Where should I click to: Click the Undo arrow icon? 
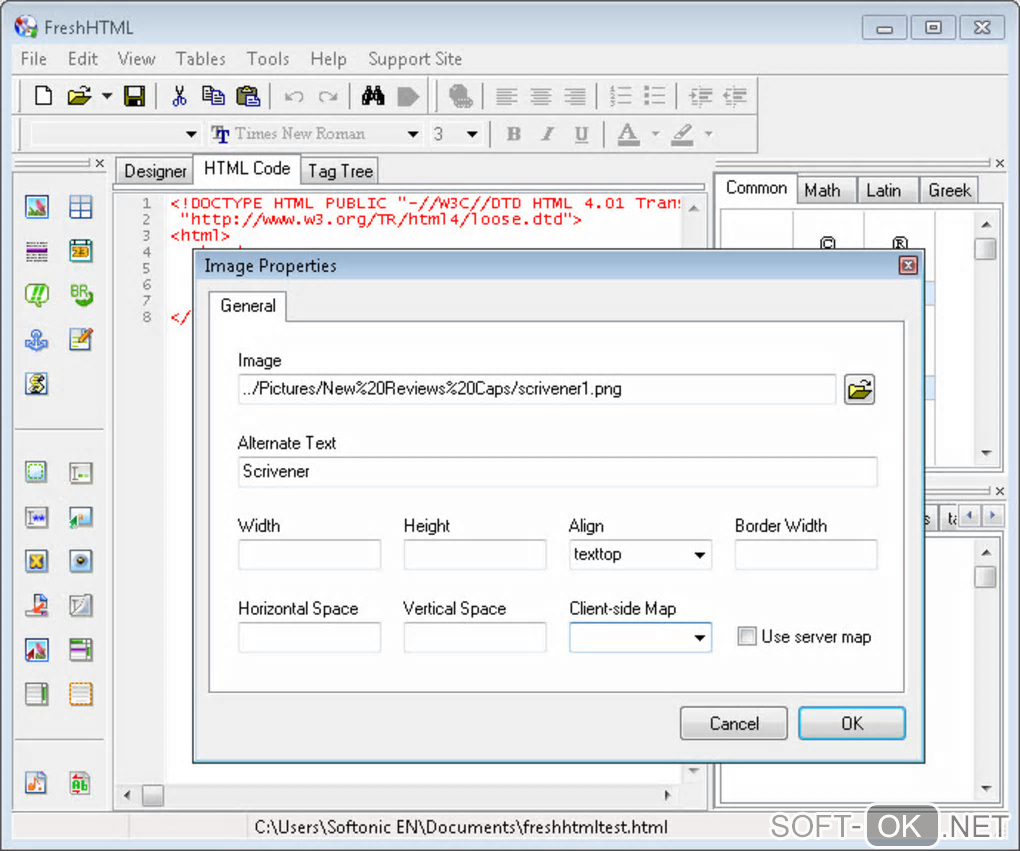(x=294, y=96)
